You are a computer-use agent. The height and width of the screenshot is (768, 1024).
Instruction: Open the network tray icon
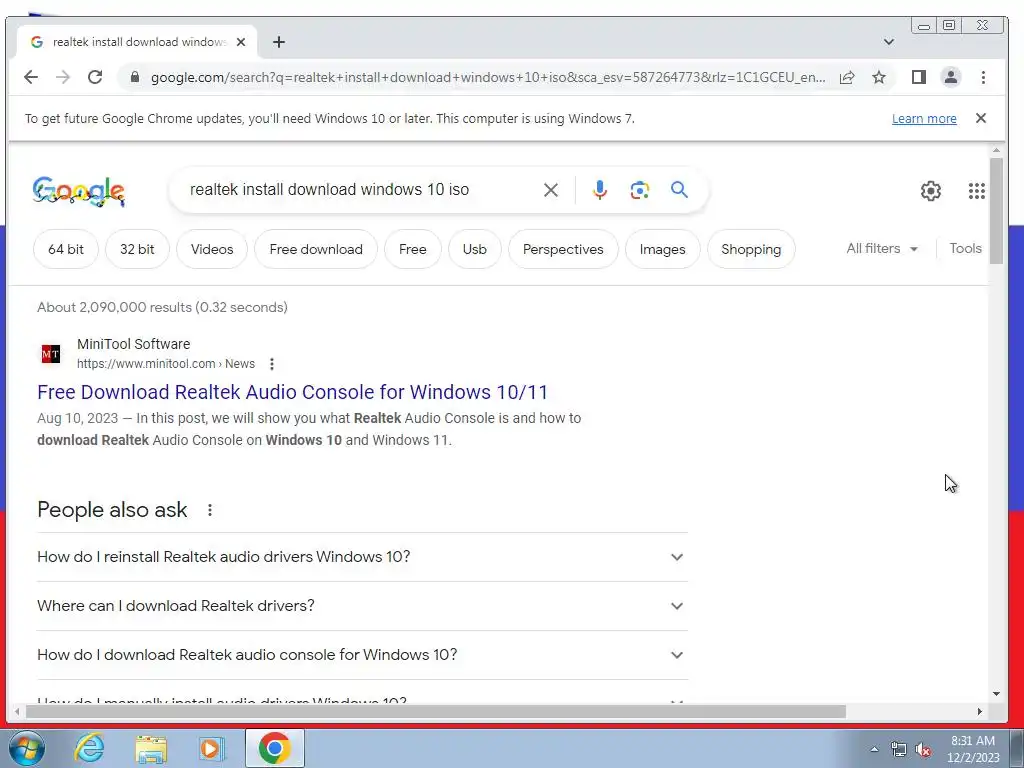pos(899,750)
